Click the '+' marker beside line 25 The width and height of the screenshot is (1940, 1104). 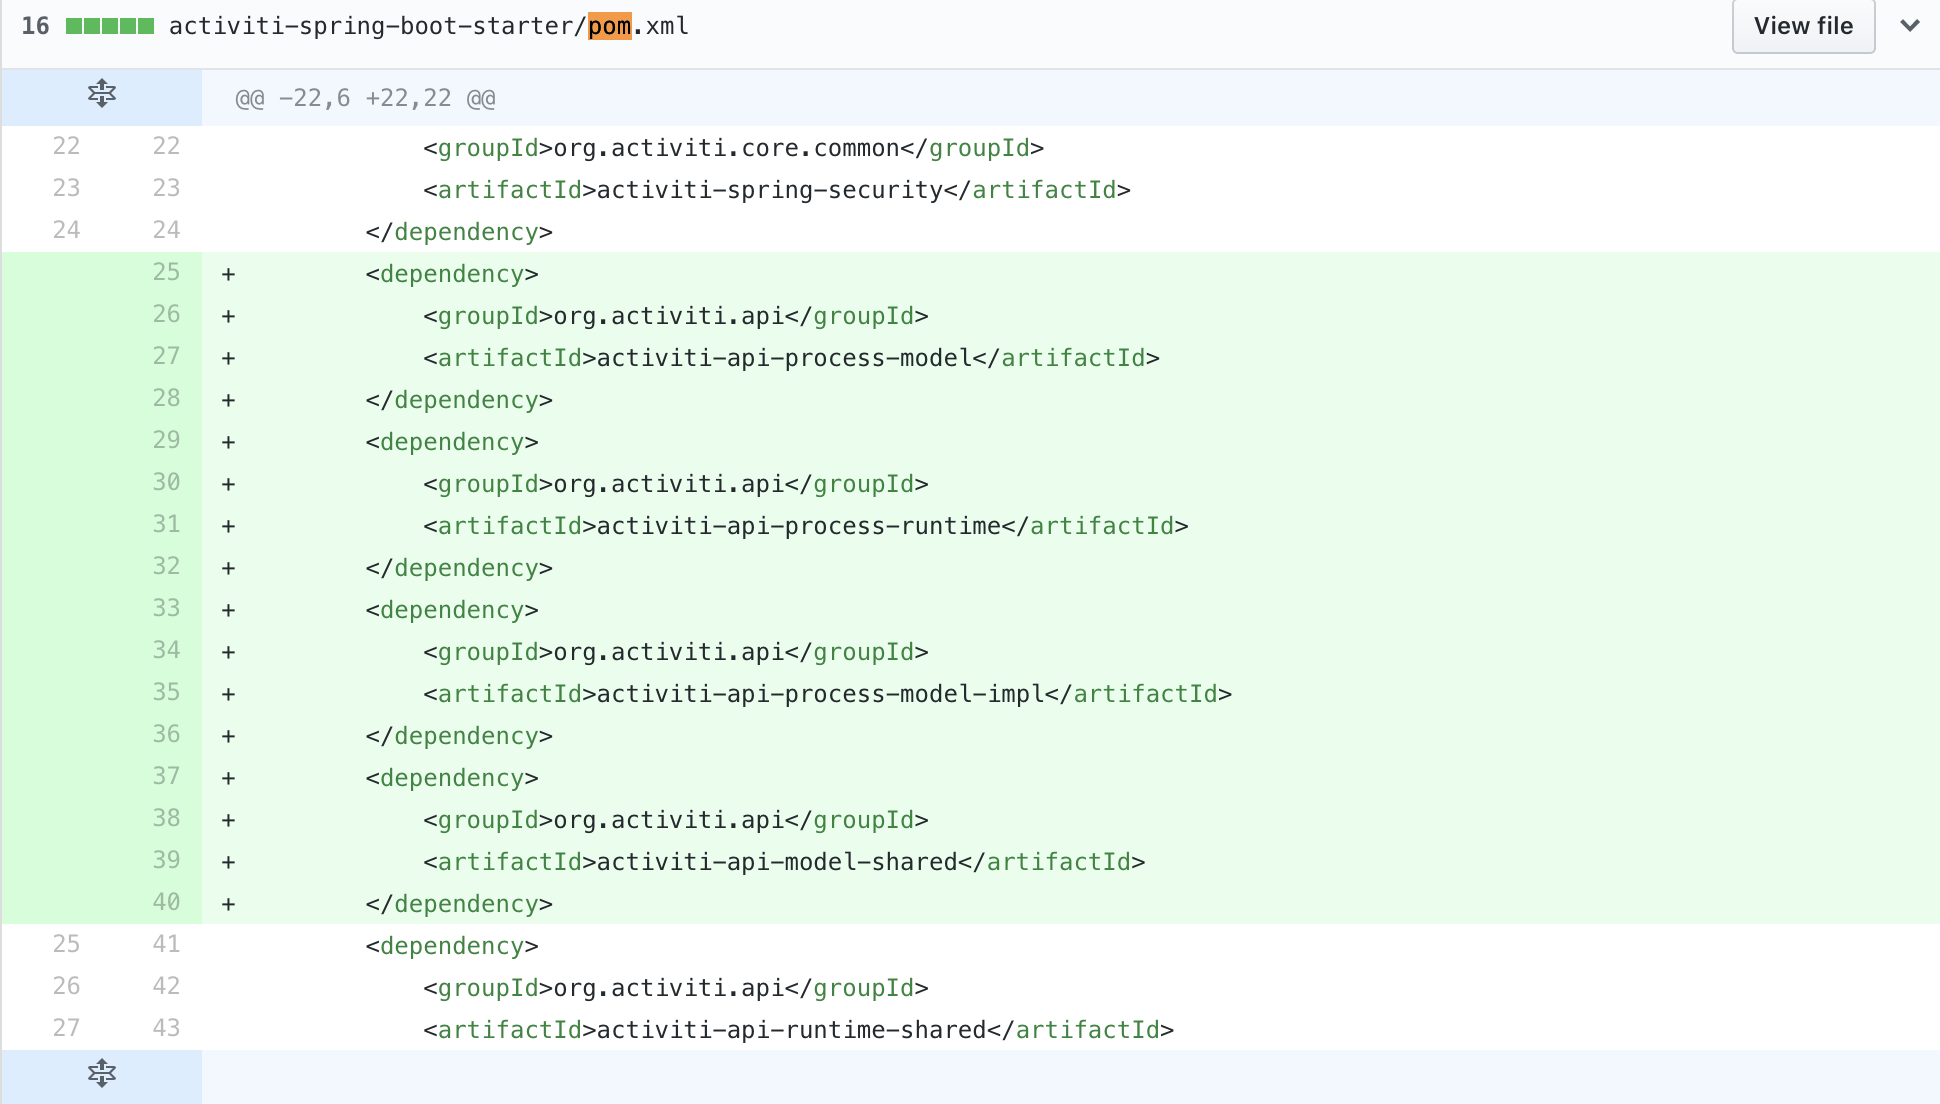228,272
